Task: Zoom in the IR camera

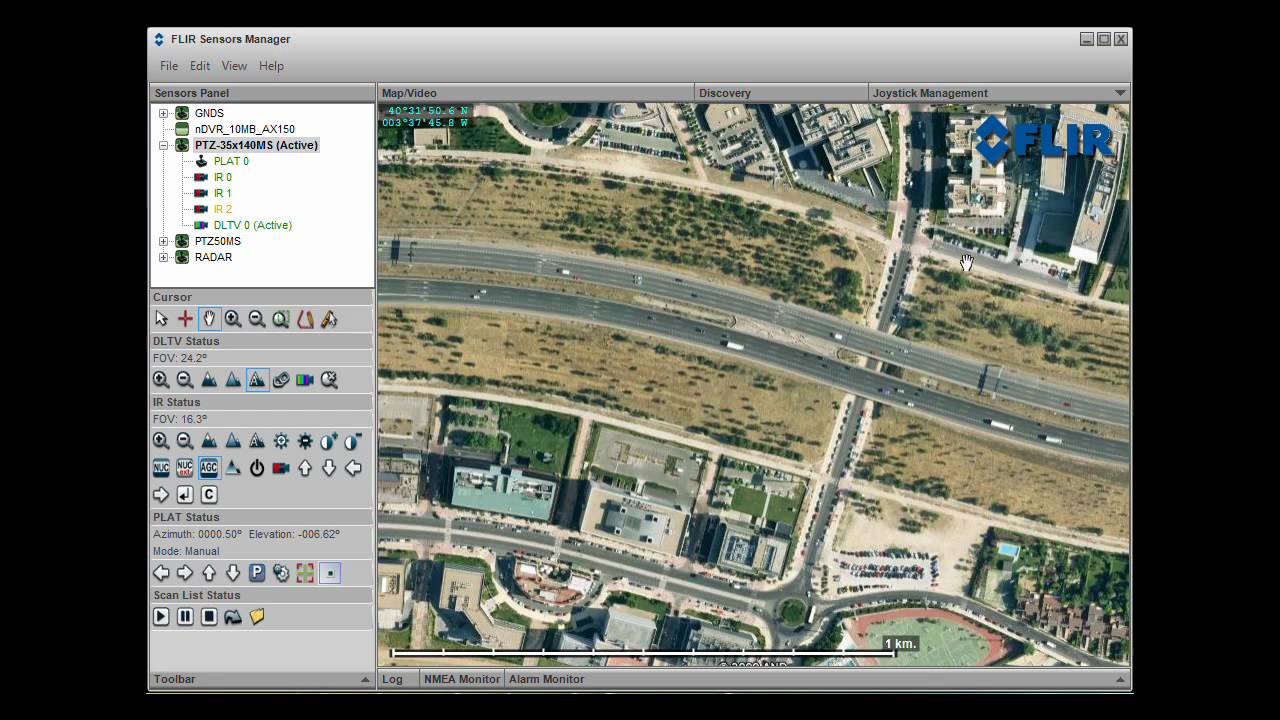Action: 161,441
